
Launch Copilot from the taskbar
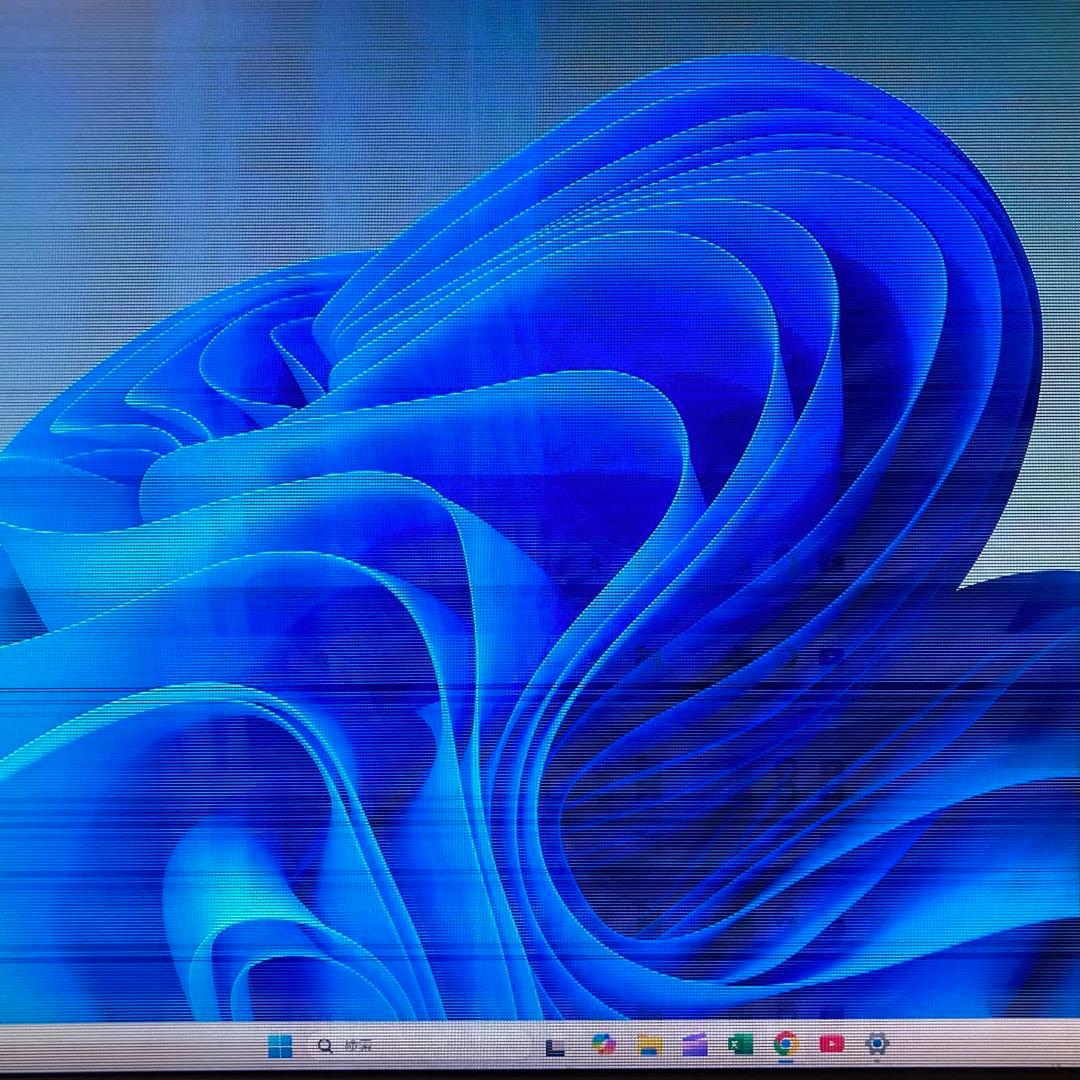coord(602,1045)
